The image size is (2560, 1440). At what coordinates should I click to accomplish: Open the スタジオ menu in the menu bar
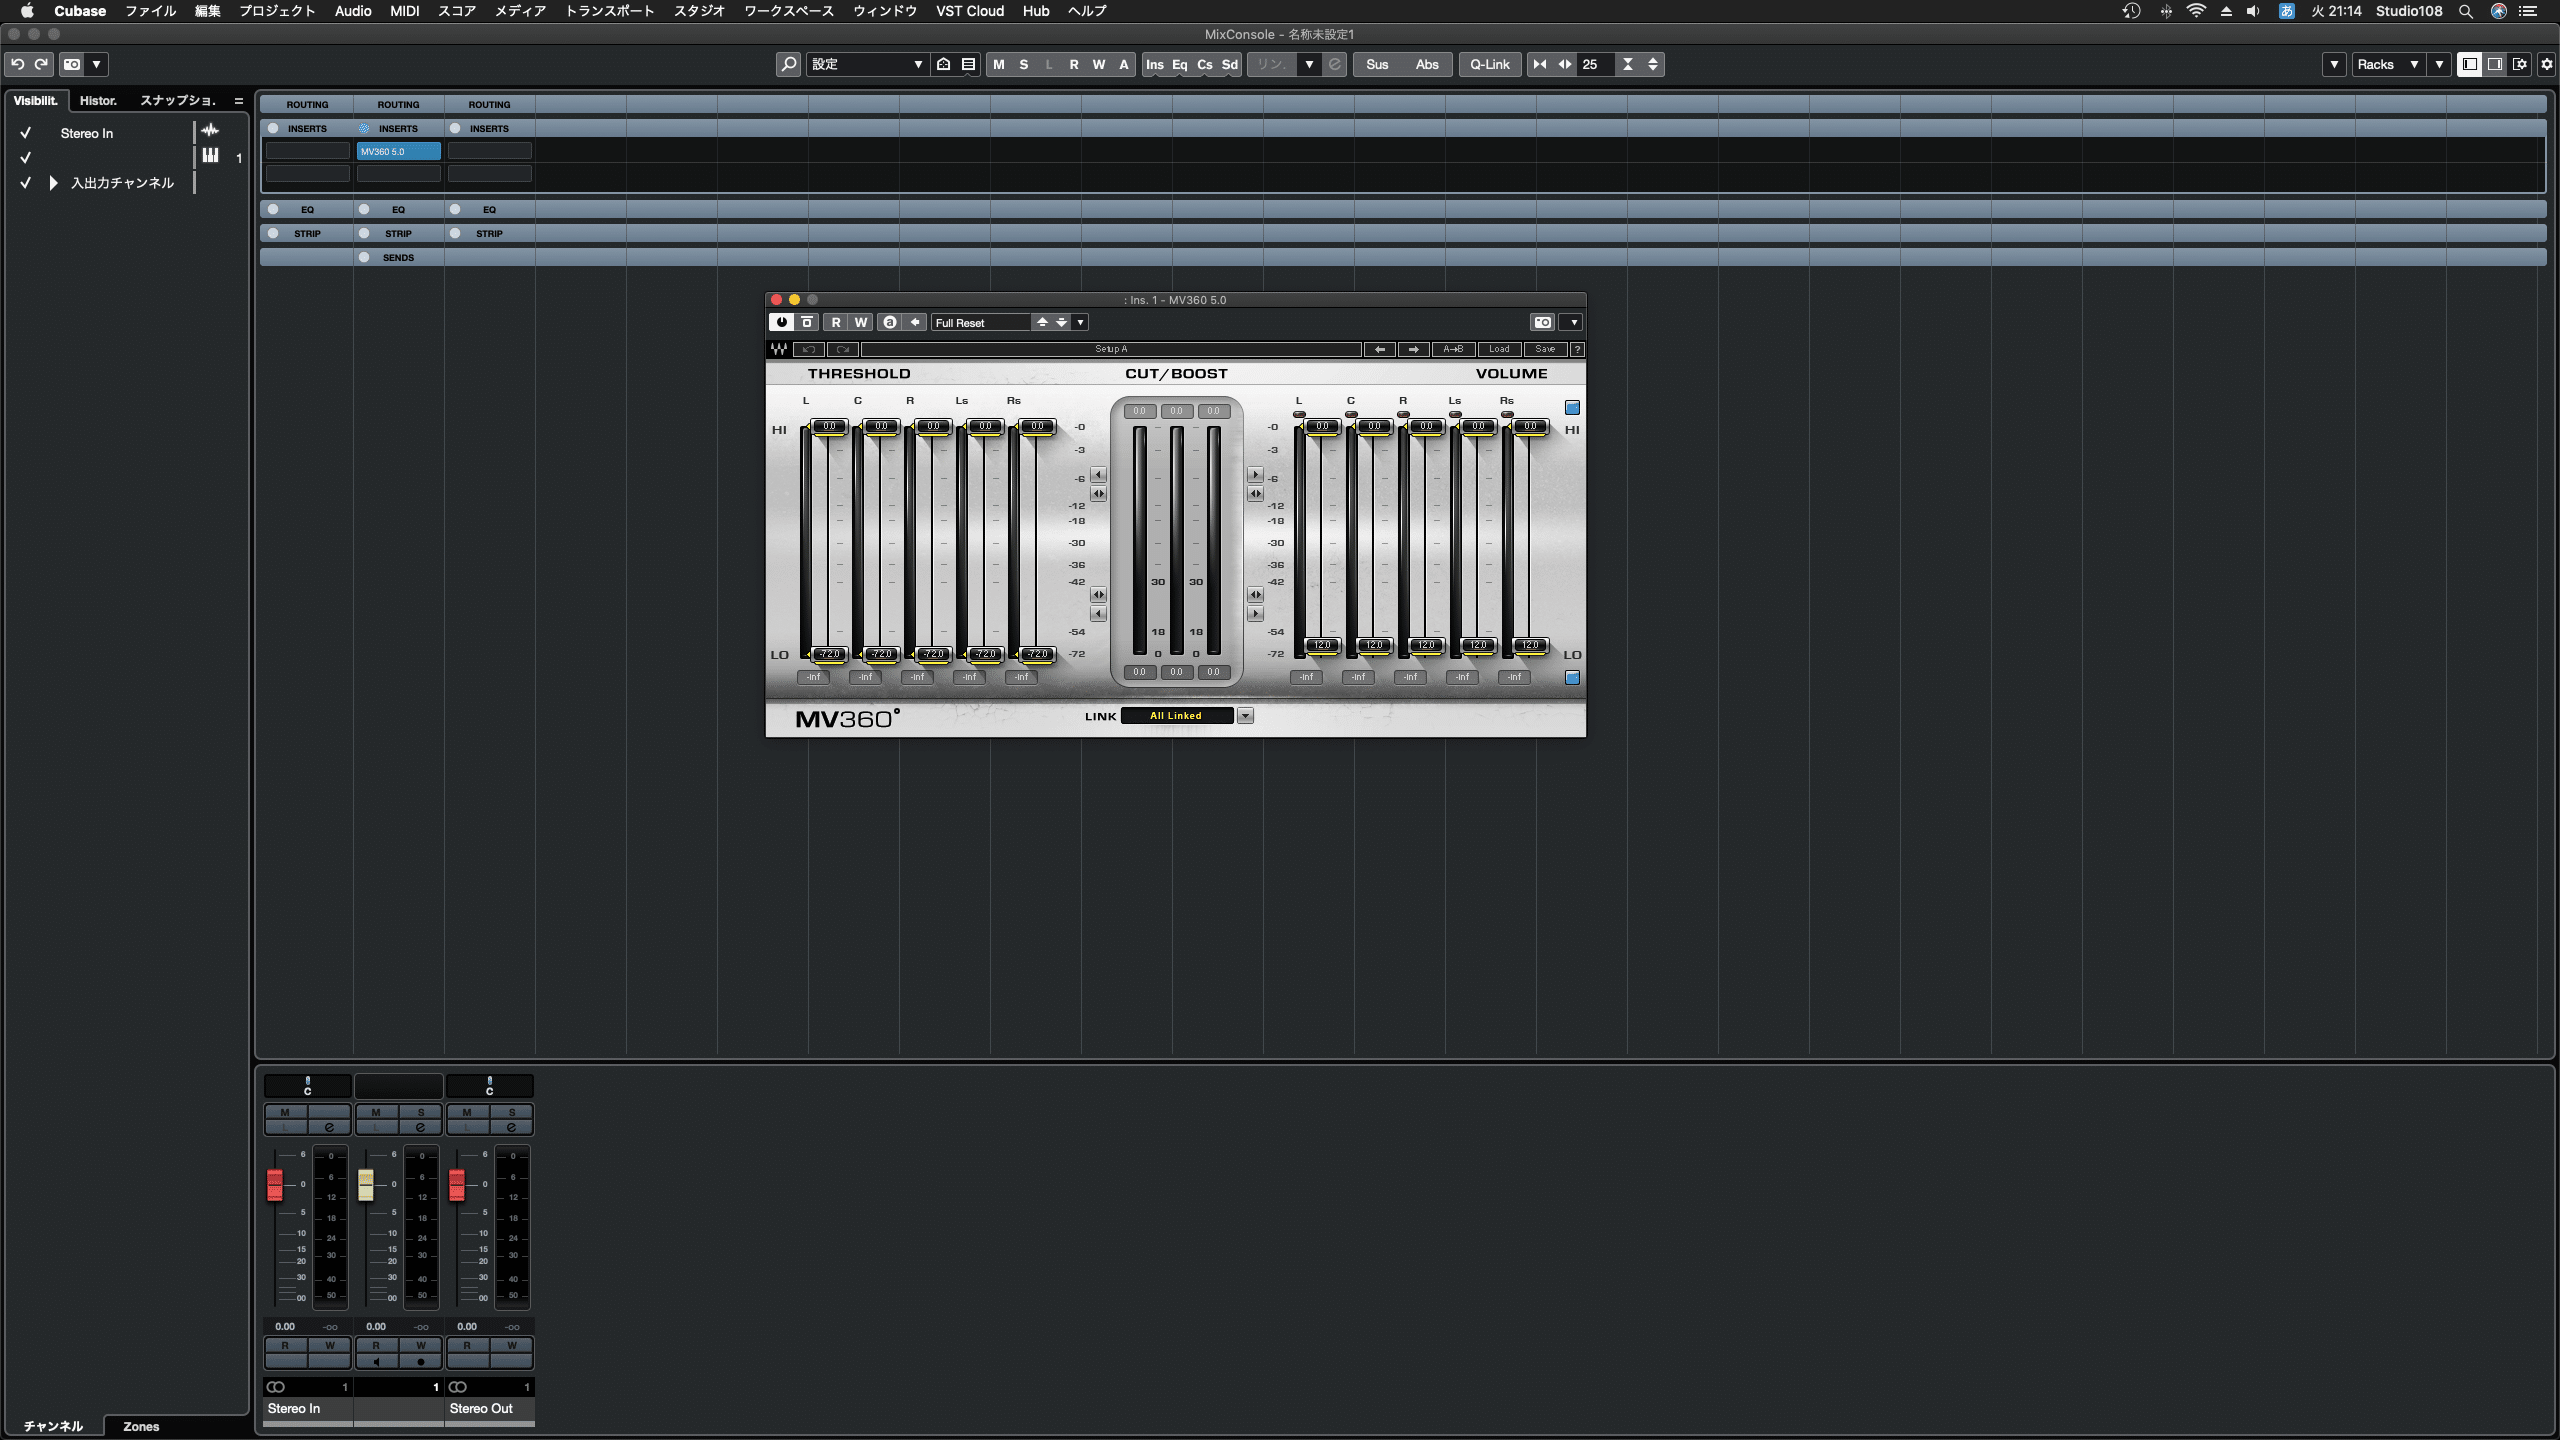pos(700,11)
